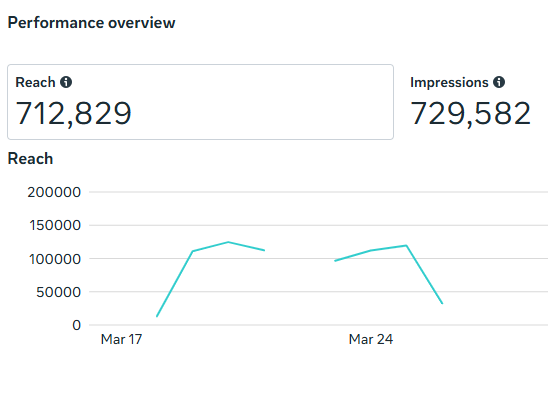This screenshot has width=548, height=407.
Task: Click the Performance overview heading
Action: 92,23
